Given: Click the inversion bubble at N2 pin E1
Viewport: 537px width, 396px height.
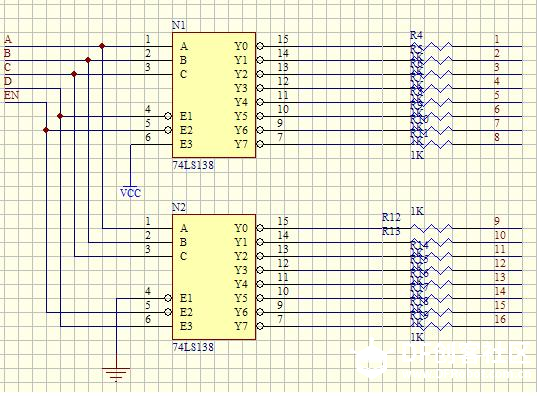Looking at the screenshot, I should pos(168,298).
